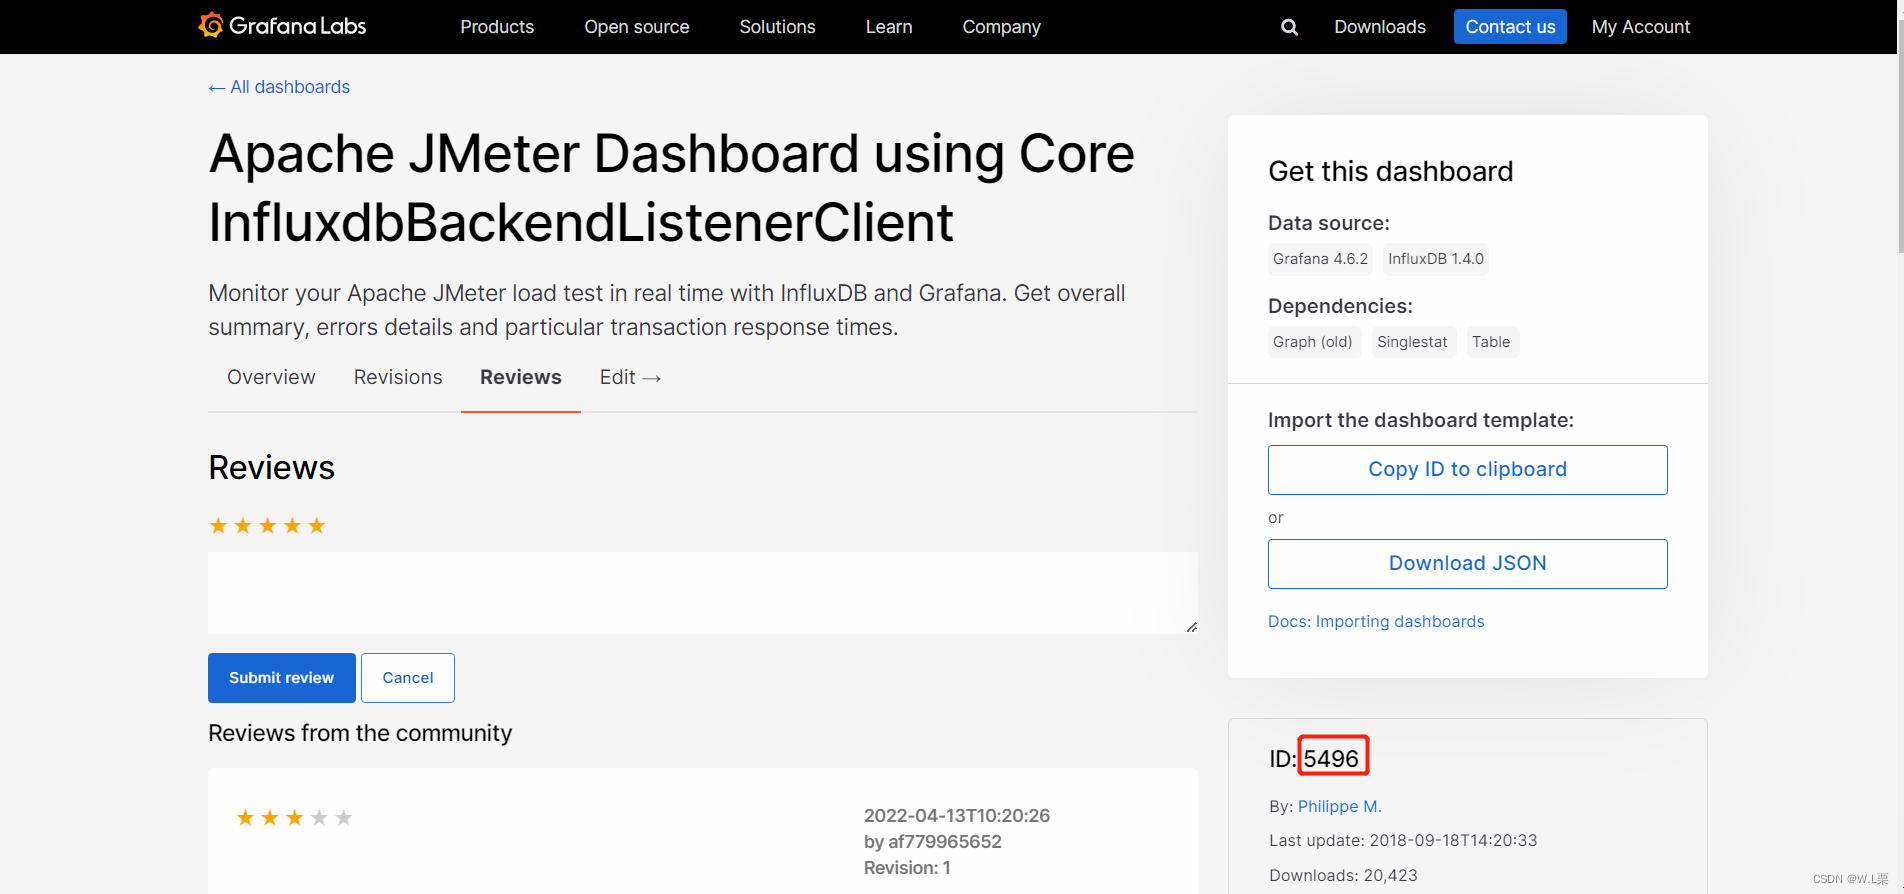Switch to the Overview tab

point(271,377)
